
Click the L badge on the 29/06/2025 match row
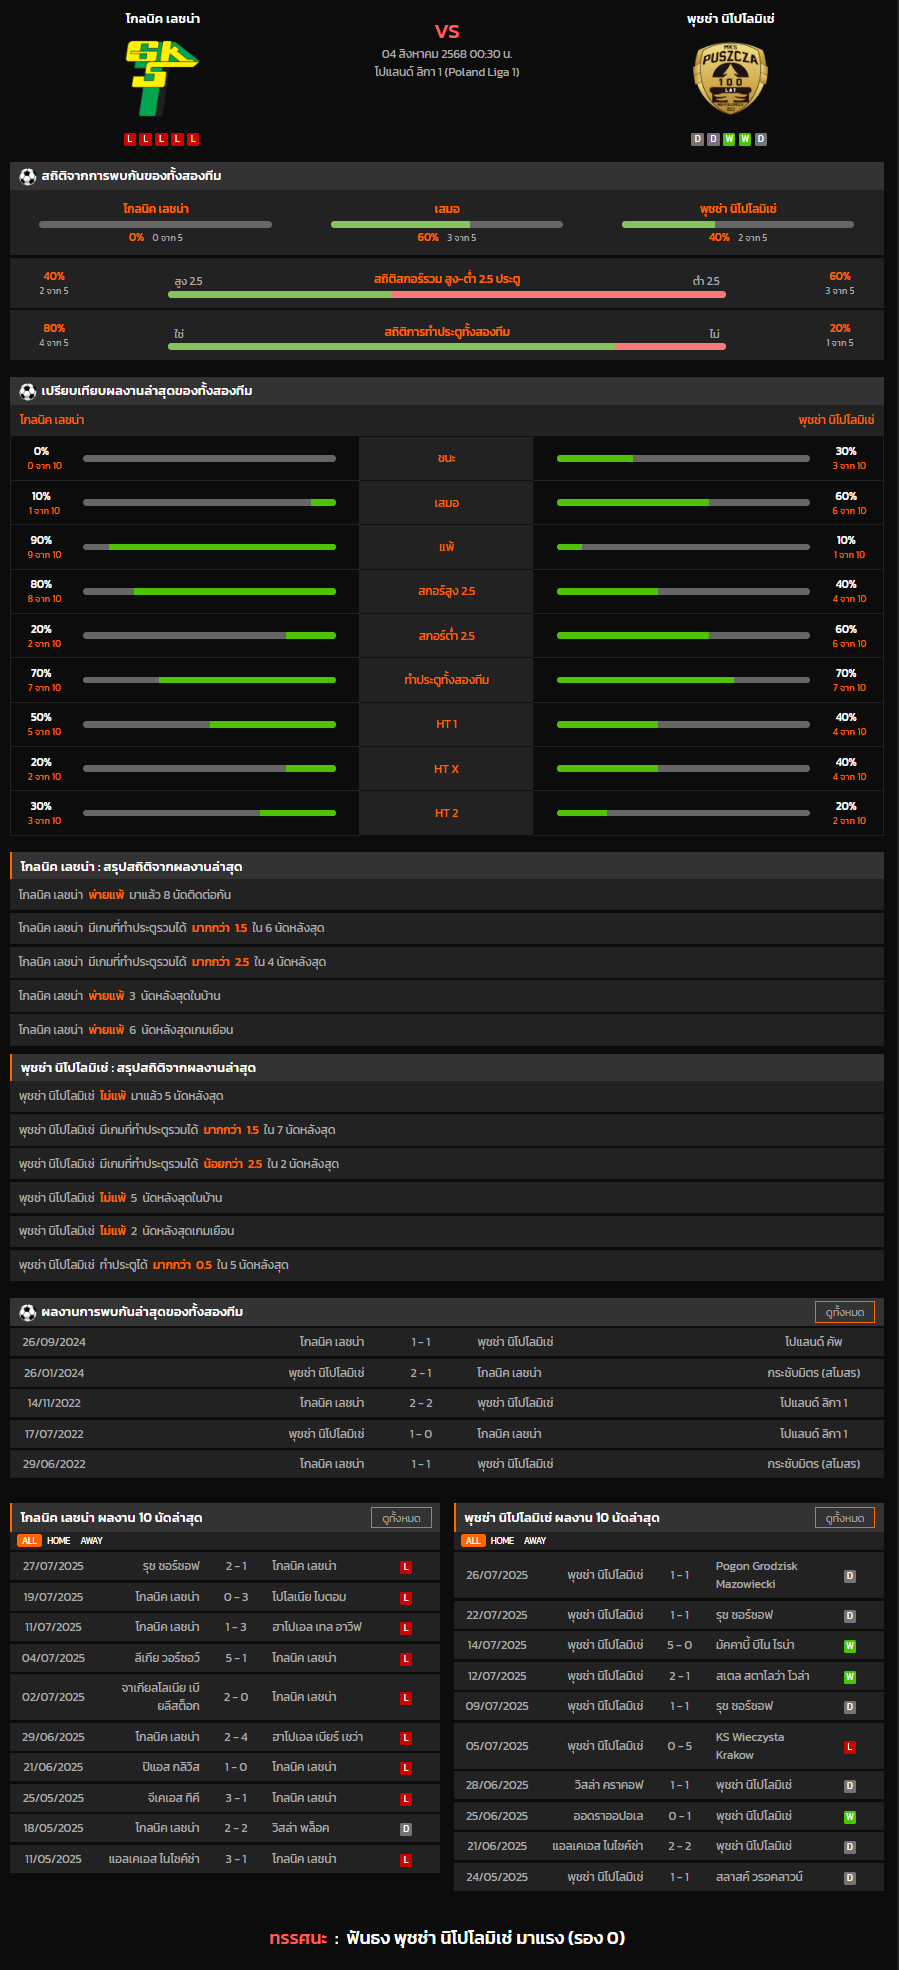pyautogui.click(x=406, y=1738)
